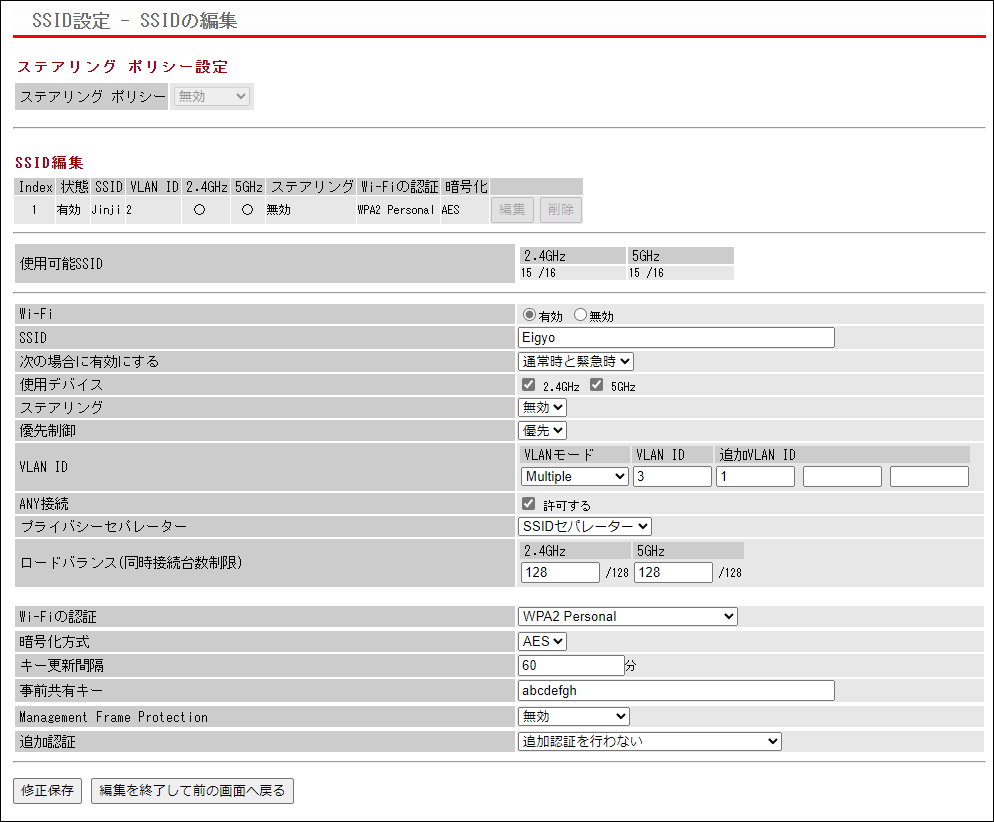
Task: Click the 2.4GHz circle mark in Jinji row
Action: click(200, 210)
